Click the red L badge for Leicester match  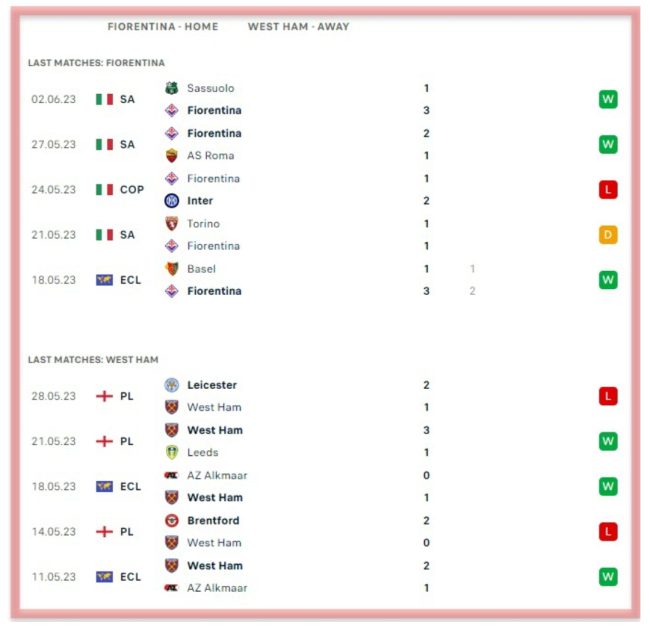point(608,396)
